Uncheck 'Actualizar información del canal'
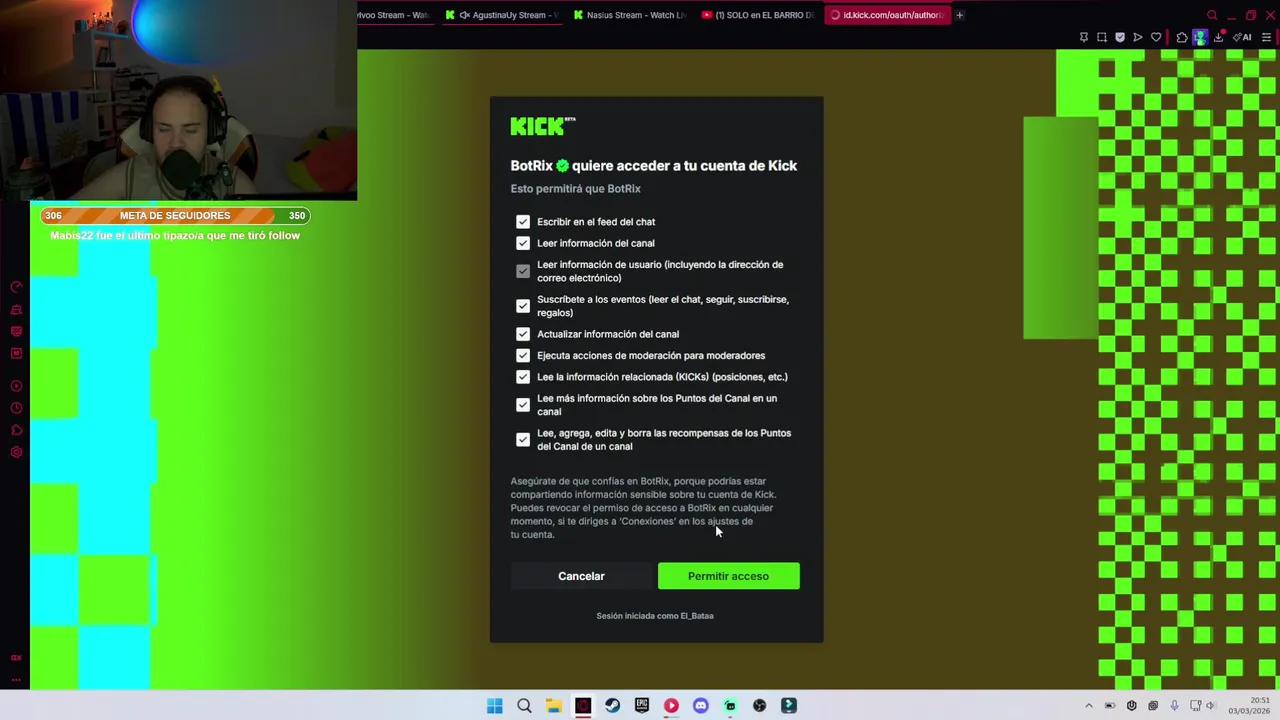 click(x=523, y=334)
